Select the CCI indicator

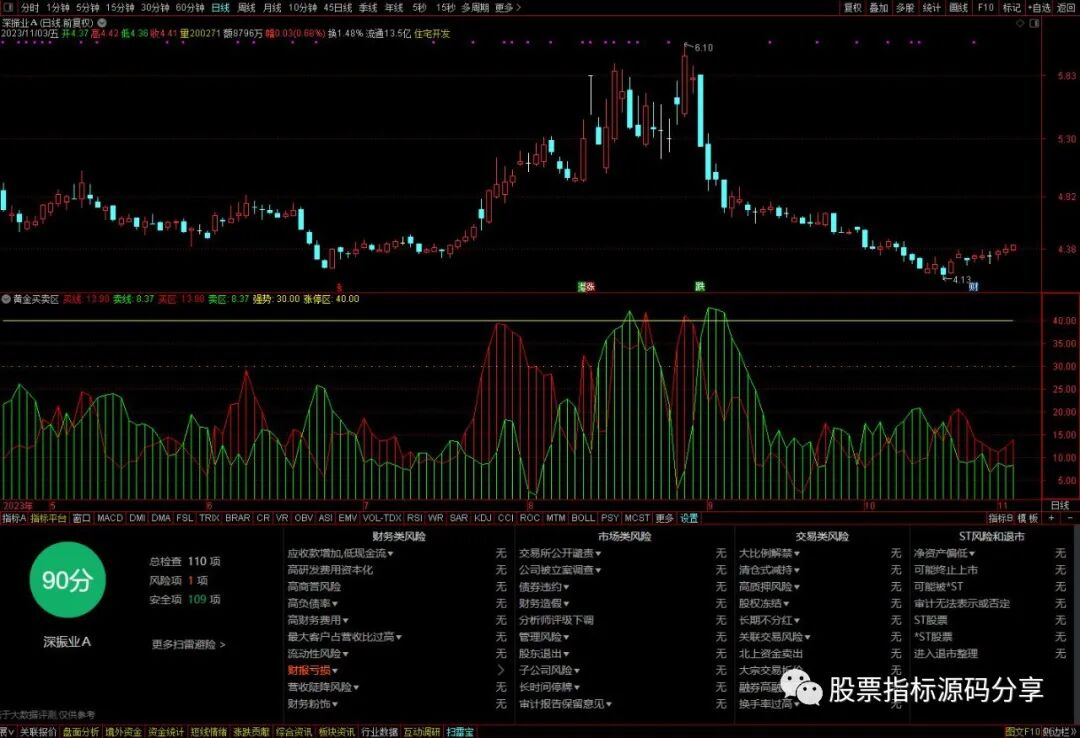[506, 517]
